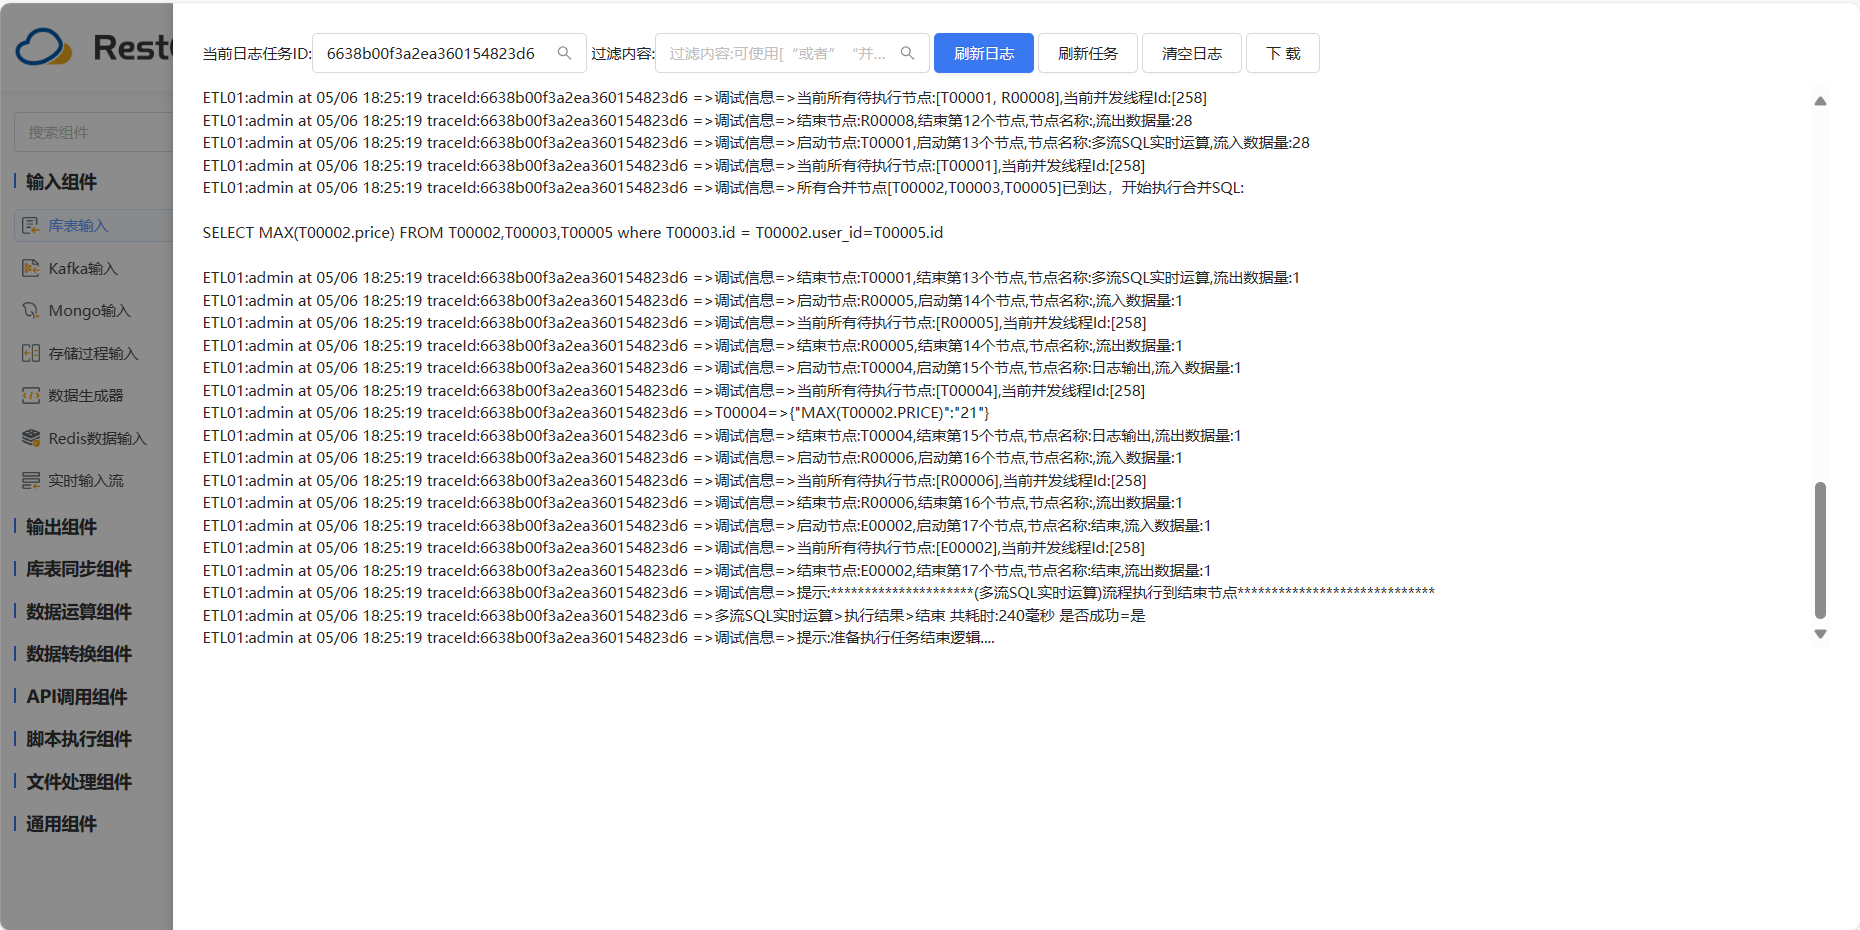
Task: Expand the 脚本执行组件 category
Action: pos(78,739)
